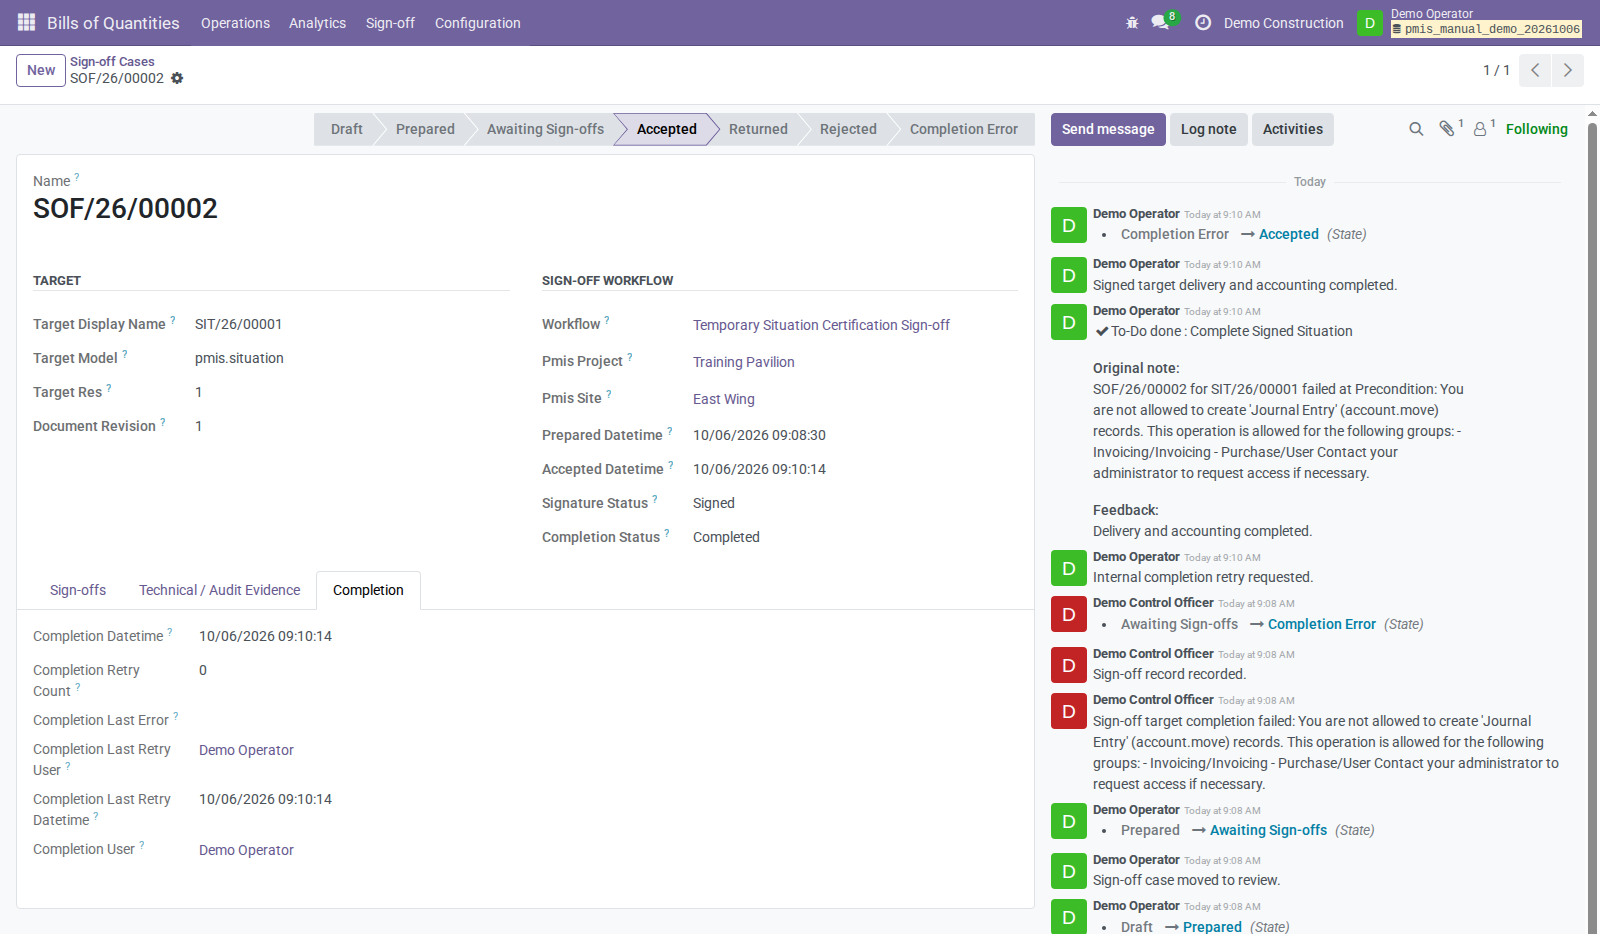Open the actions gear next to SOF/26/00002
Screen dimensions: 1600x934
177,78
